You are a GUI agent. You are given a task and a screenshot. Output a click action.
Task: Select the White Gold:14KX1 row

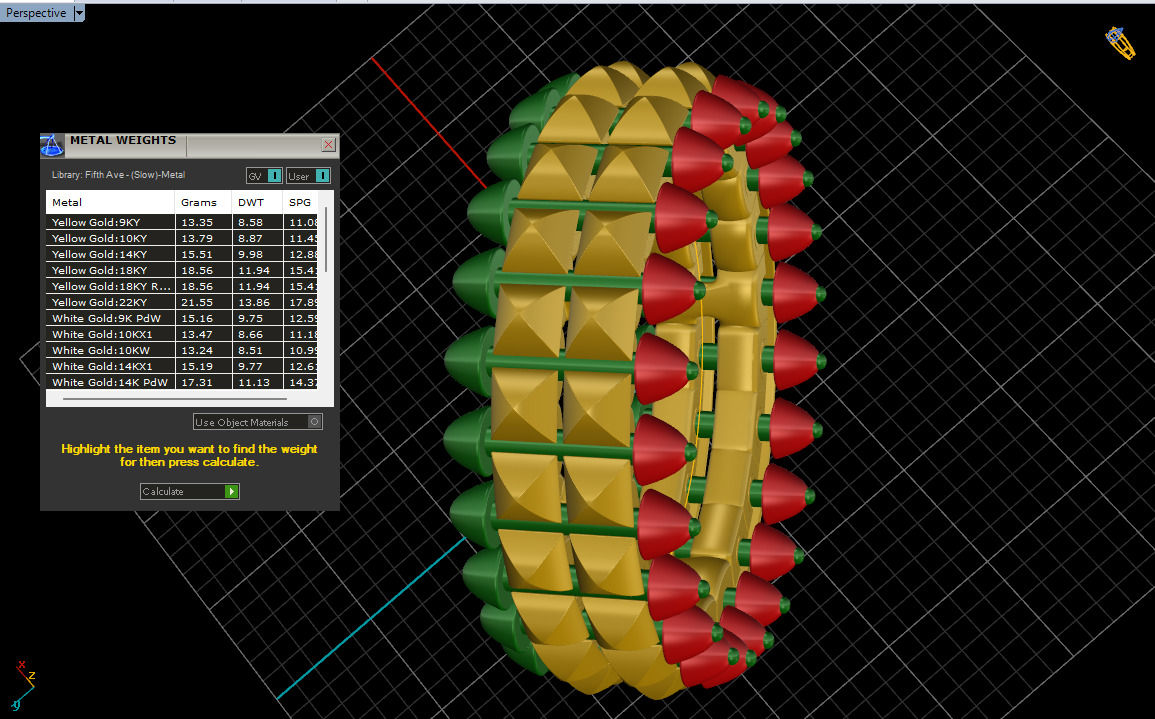click(182, 366)
